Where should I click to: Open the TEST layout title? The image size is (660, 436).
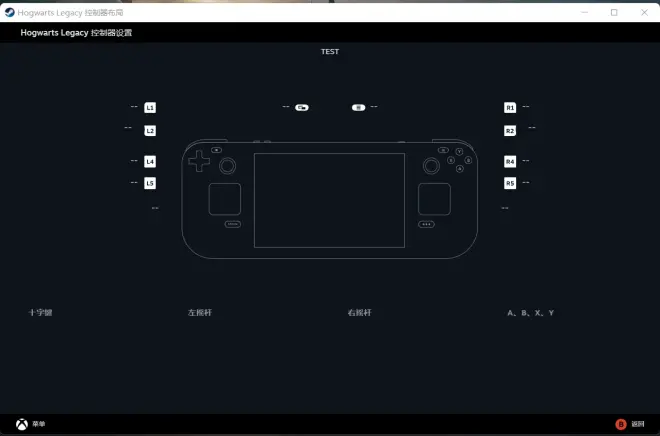coord(330,52)
